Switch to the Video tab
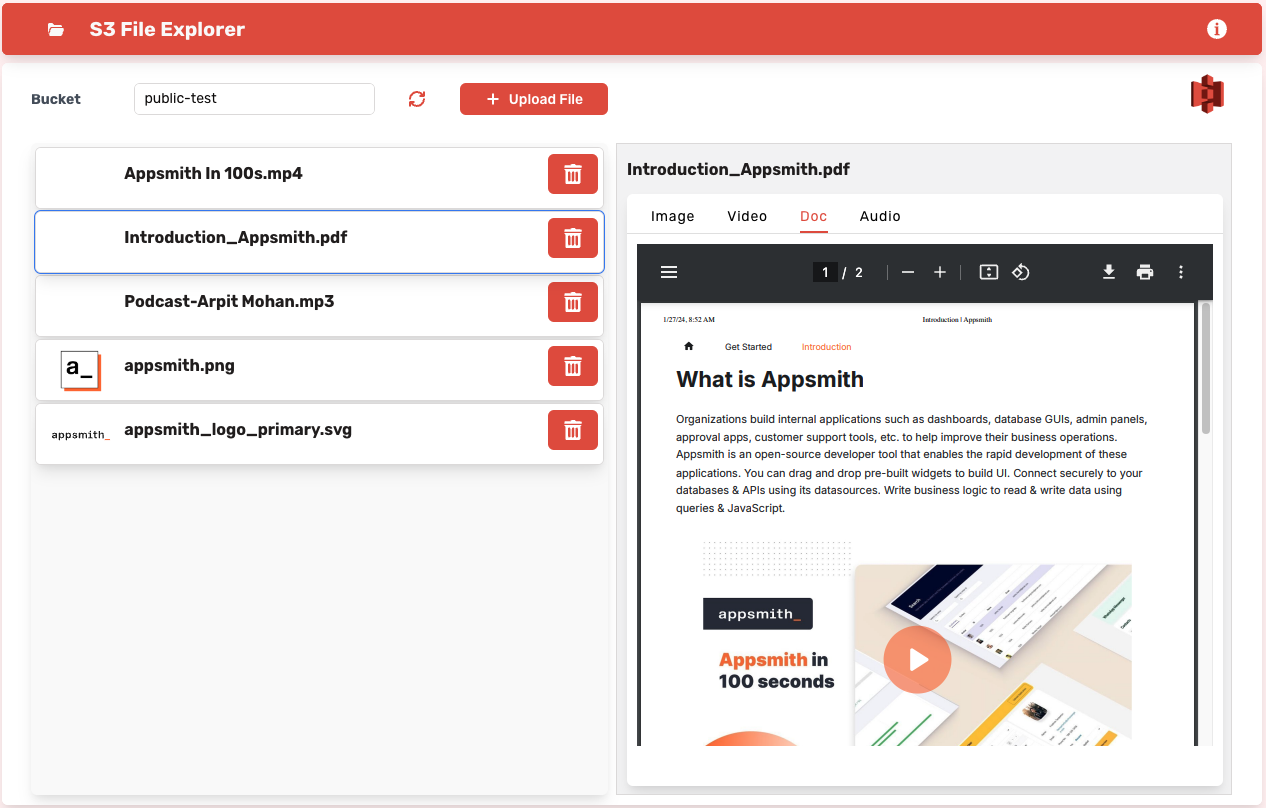The image size is (1266, 808). pyautogui.click(x=747, y=216)
